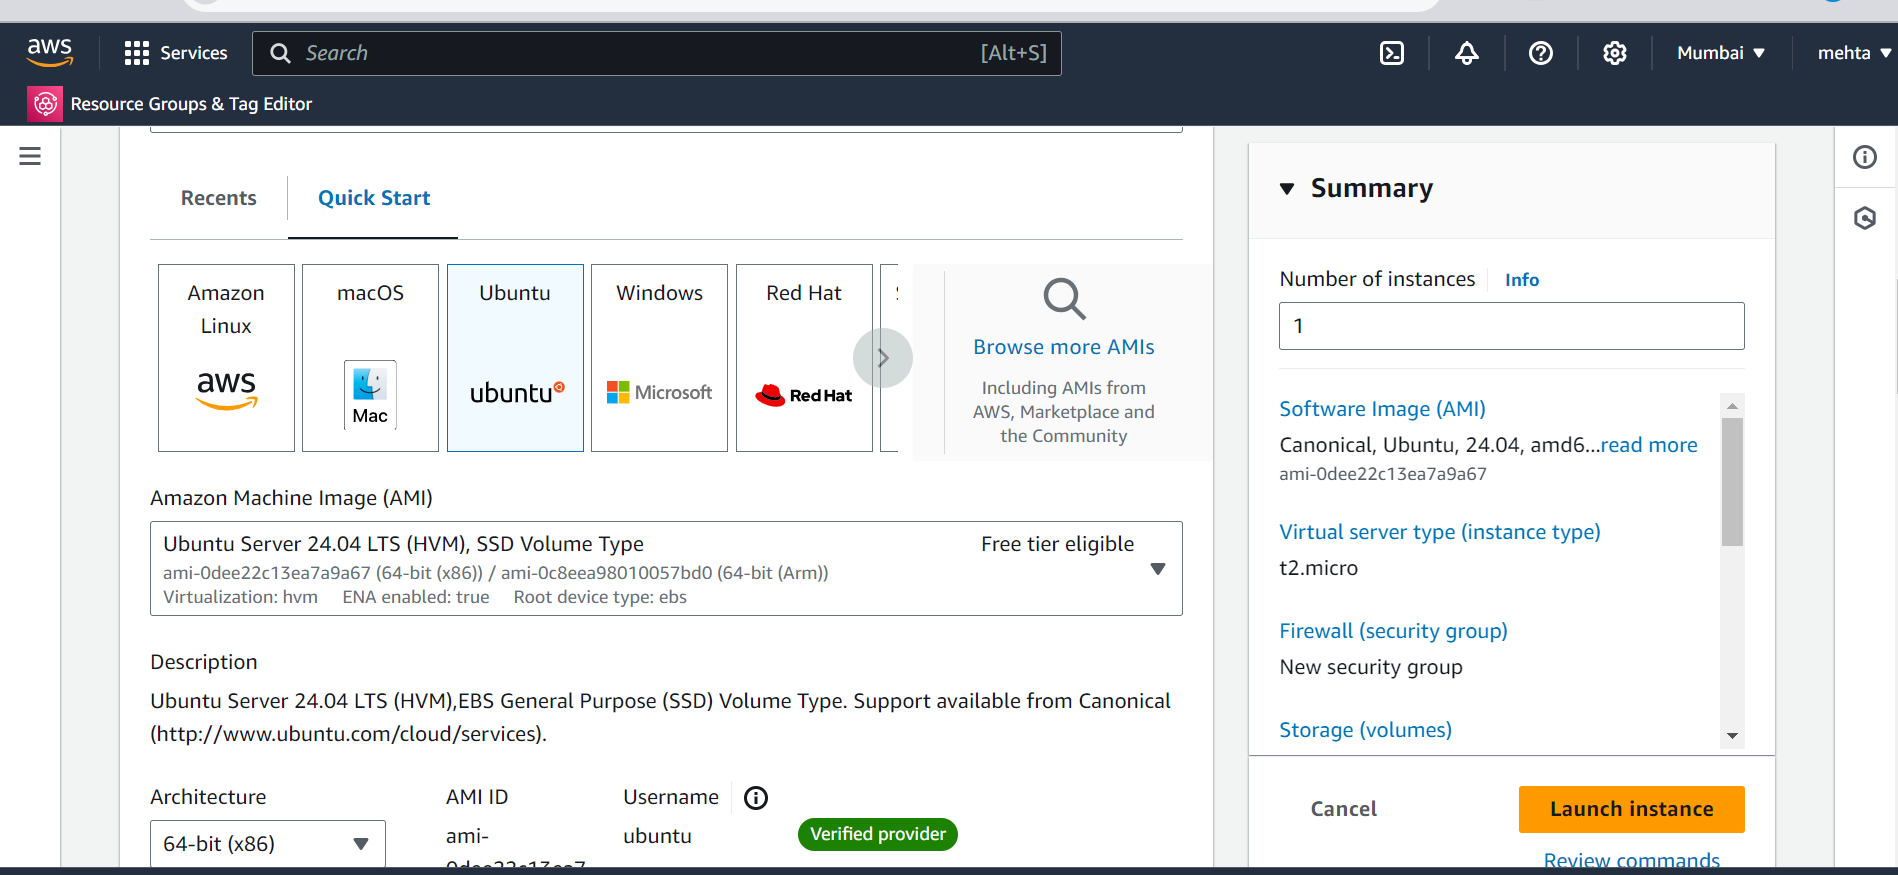Open the Software Image (AMI) link
The height and width of the screenshot is (875, 1898).
(x=1382, y=409)
